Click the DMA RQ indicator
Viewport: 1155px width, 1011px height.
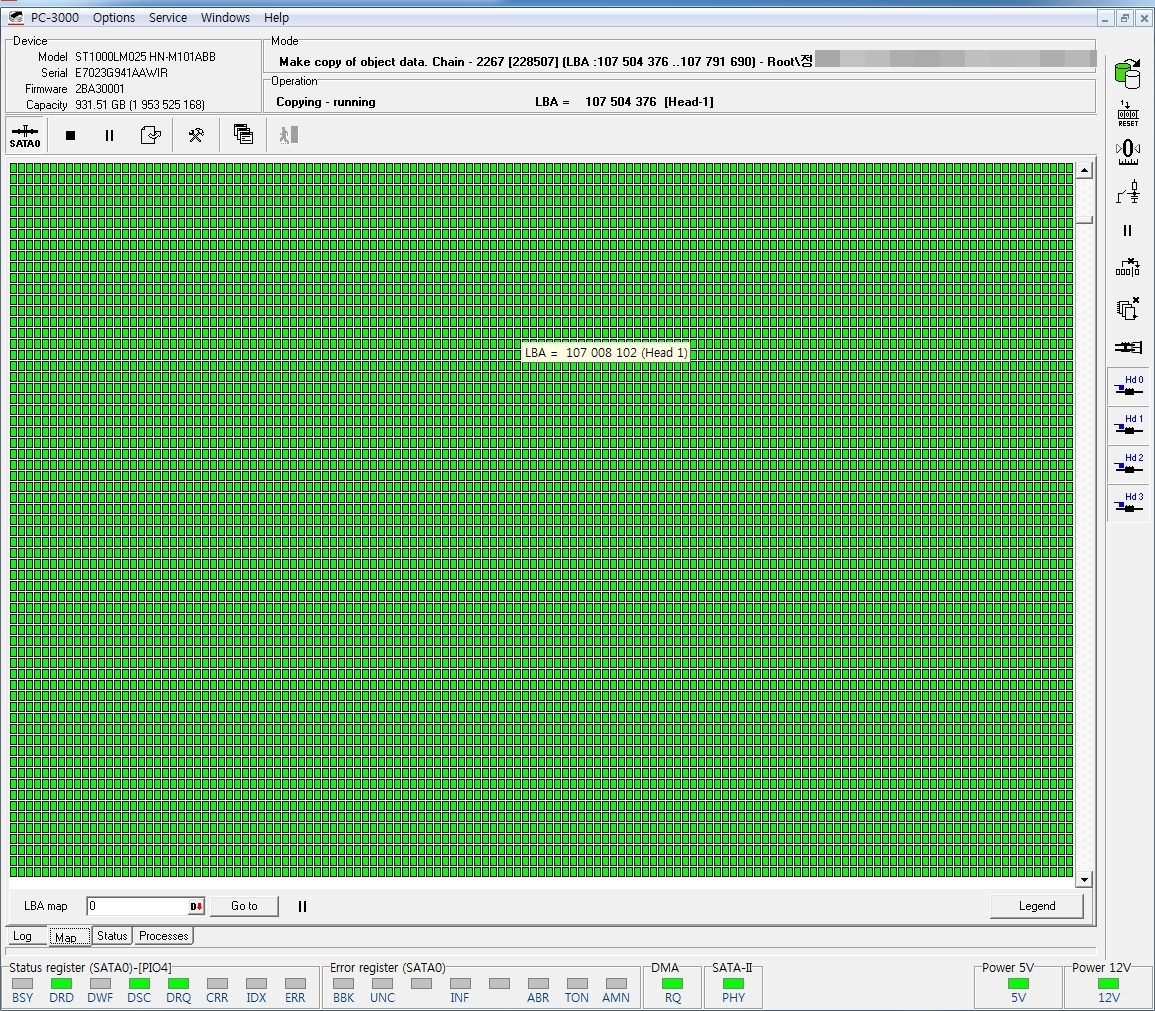tap(673, 984)
